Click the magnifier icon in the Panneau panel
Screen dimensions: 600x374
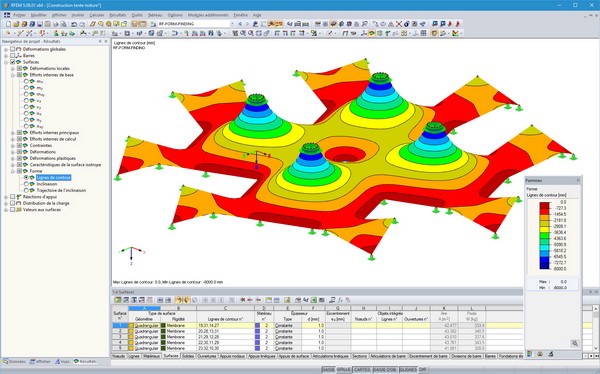[574, 343]
